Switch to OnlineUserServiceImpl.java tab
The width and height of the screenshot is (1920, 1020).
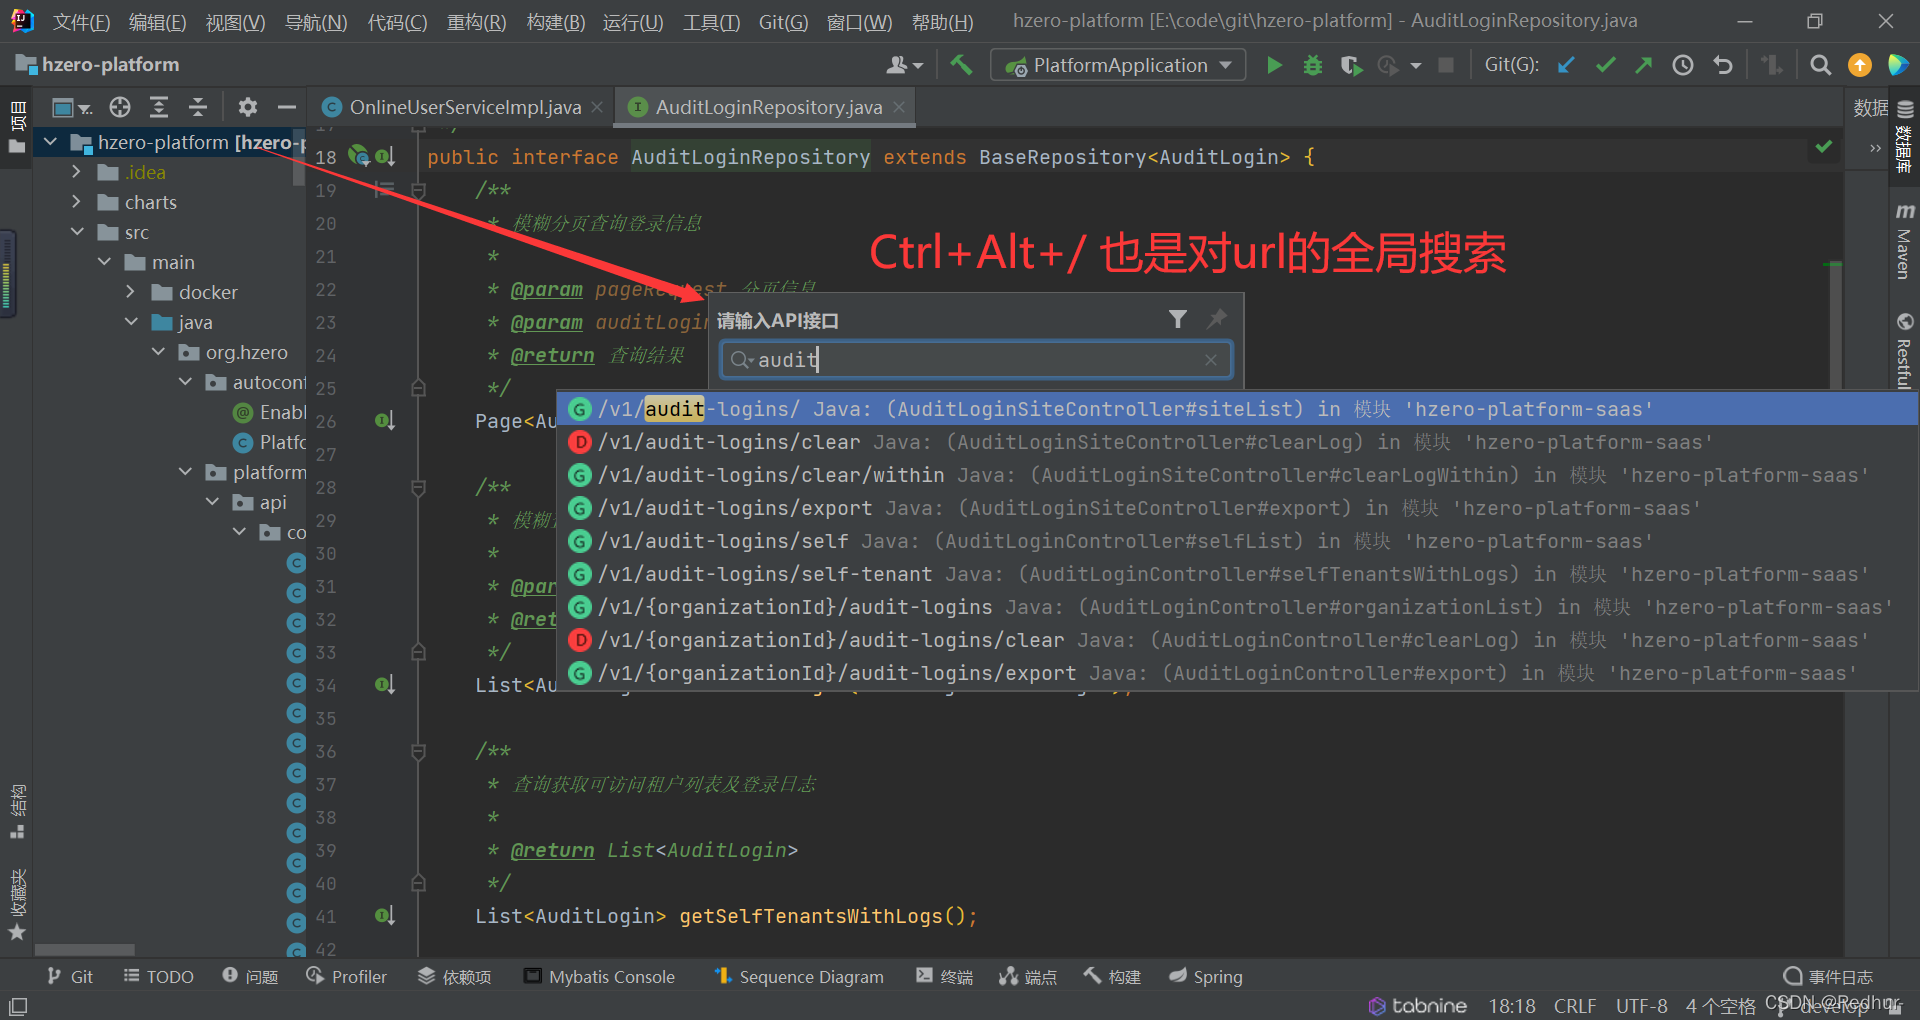coord(464,107)
